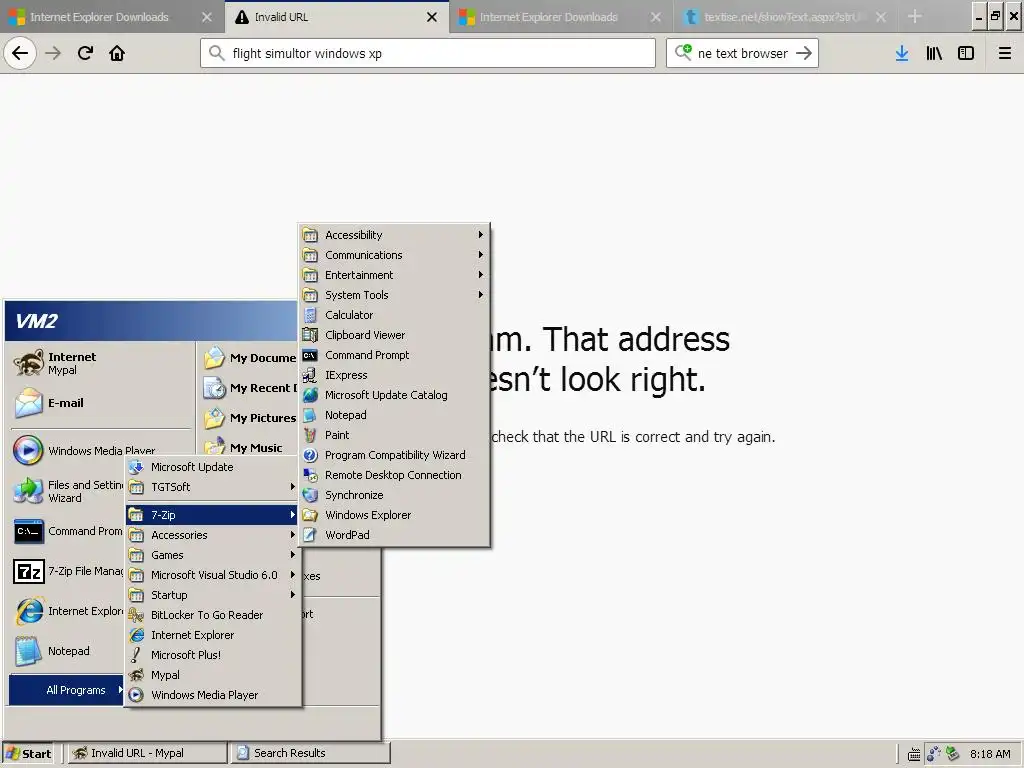Viewport: 1024px width, 768px height.
Task: Switch to Search Results taskbar window
Action: (x=311, y=753)
